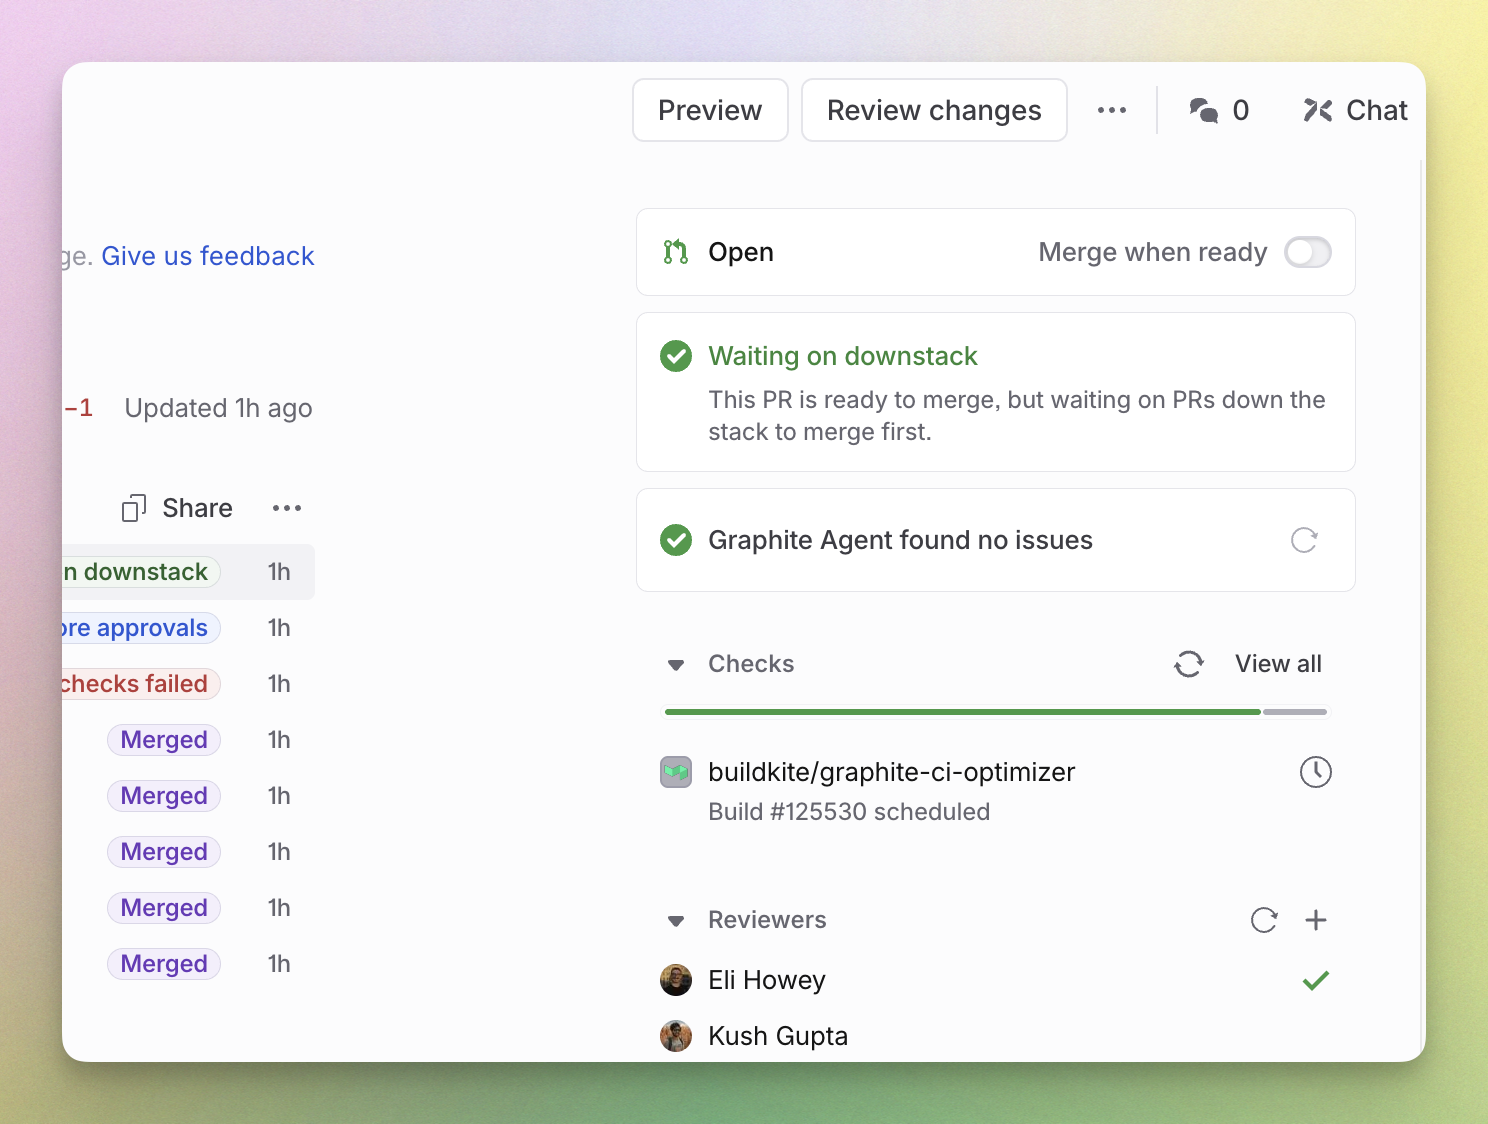Click the buildkite/graphite-ci-optimizer check icon
This screenshot has height=1124, width=1488.
pyautogui.click(x=676, y=772)
